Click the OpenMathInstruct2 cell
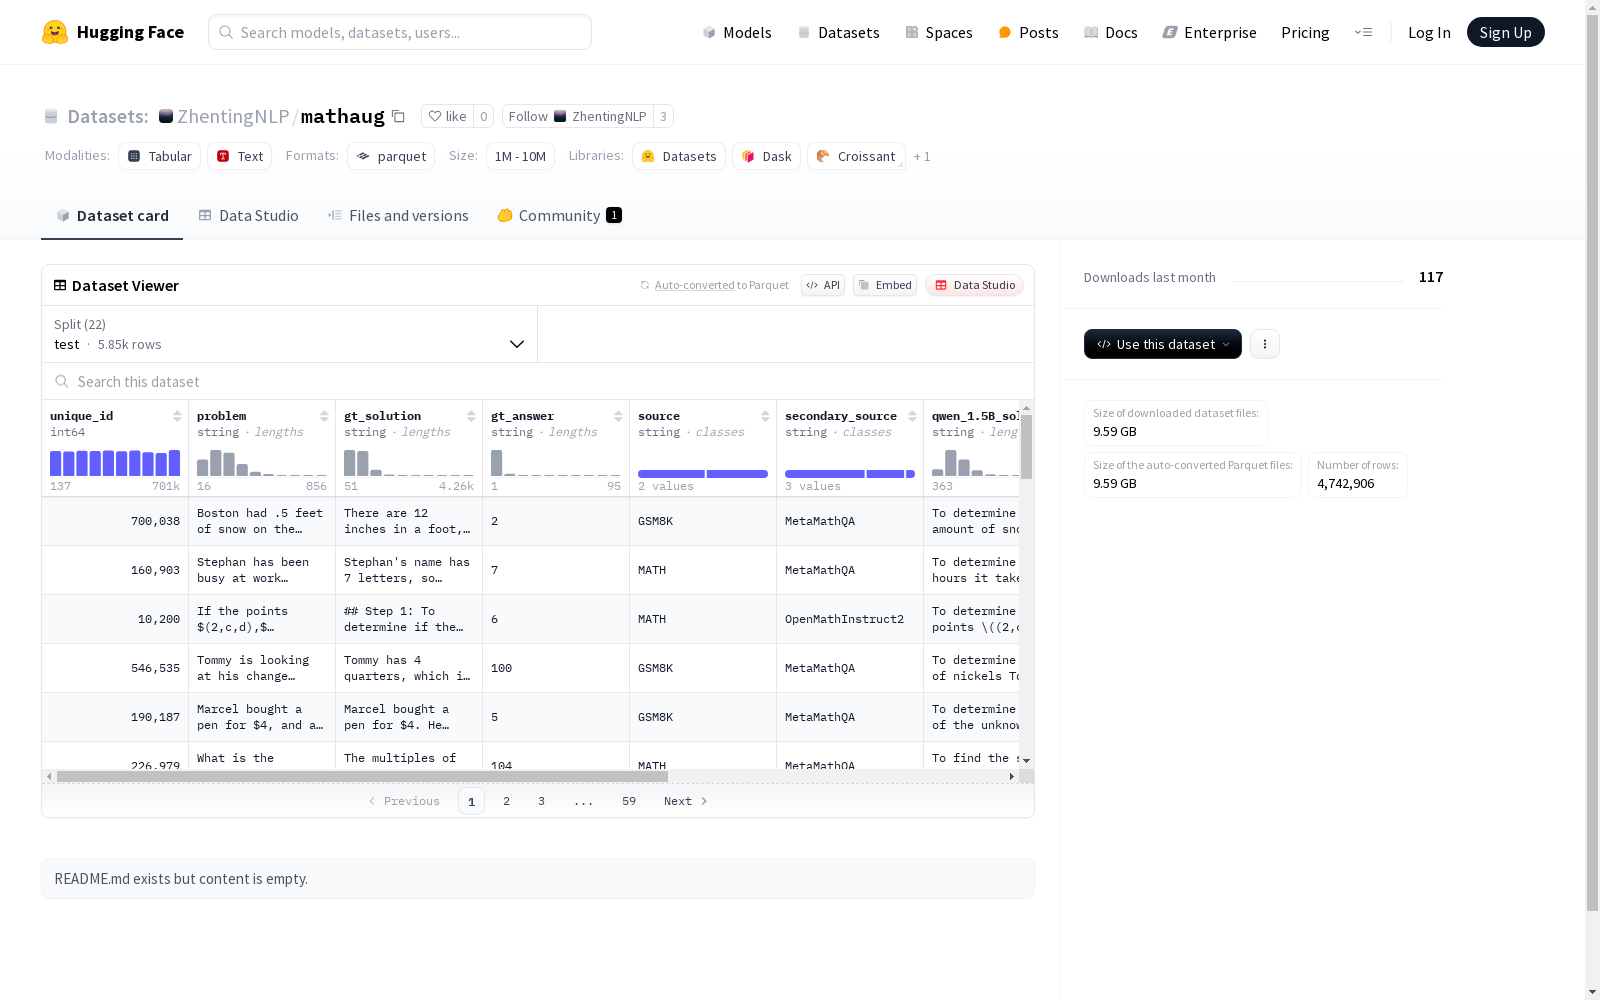The width and height of the screenshot is (1600, 1000). (x=850, y=619)
